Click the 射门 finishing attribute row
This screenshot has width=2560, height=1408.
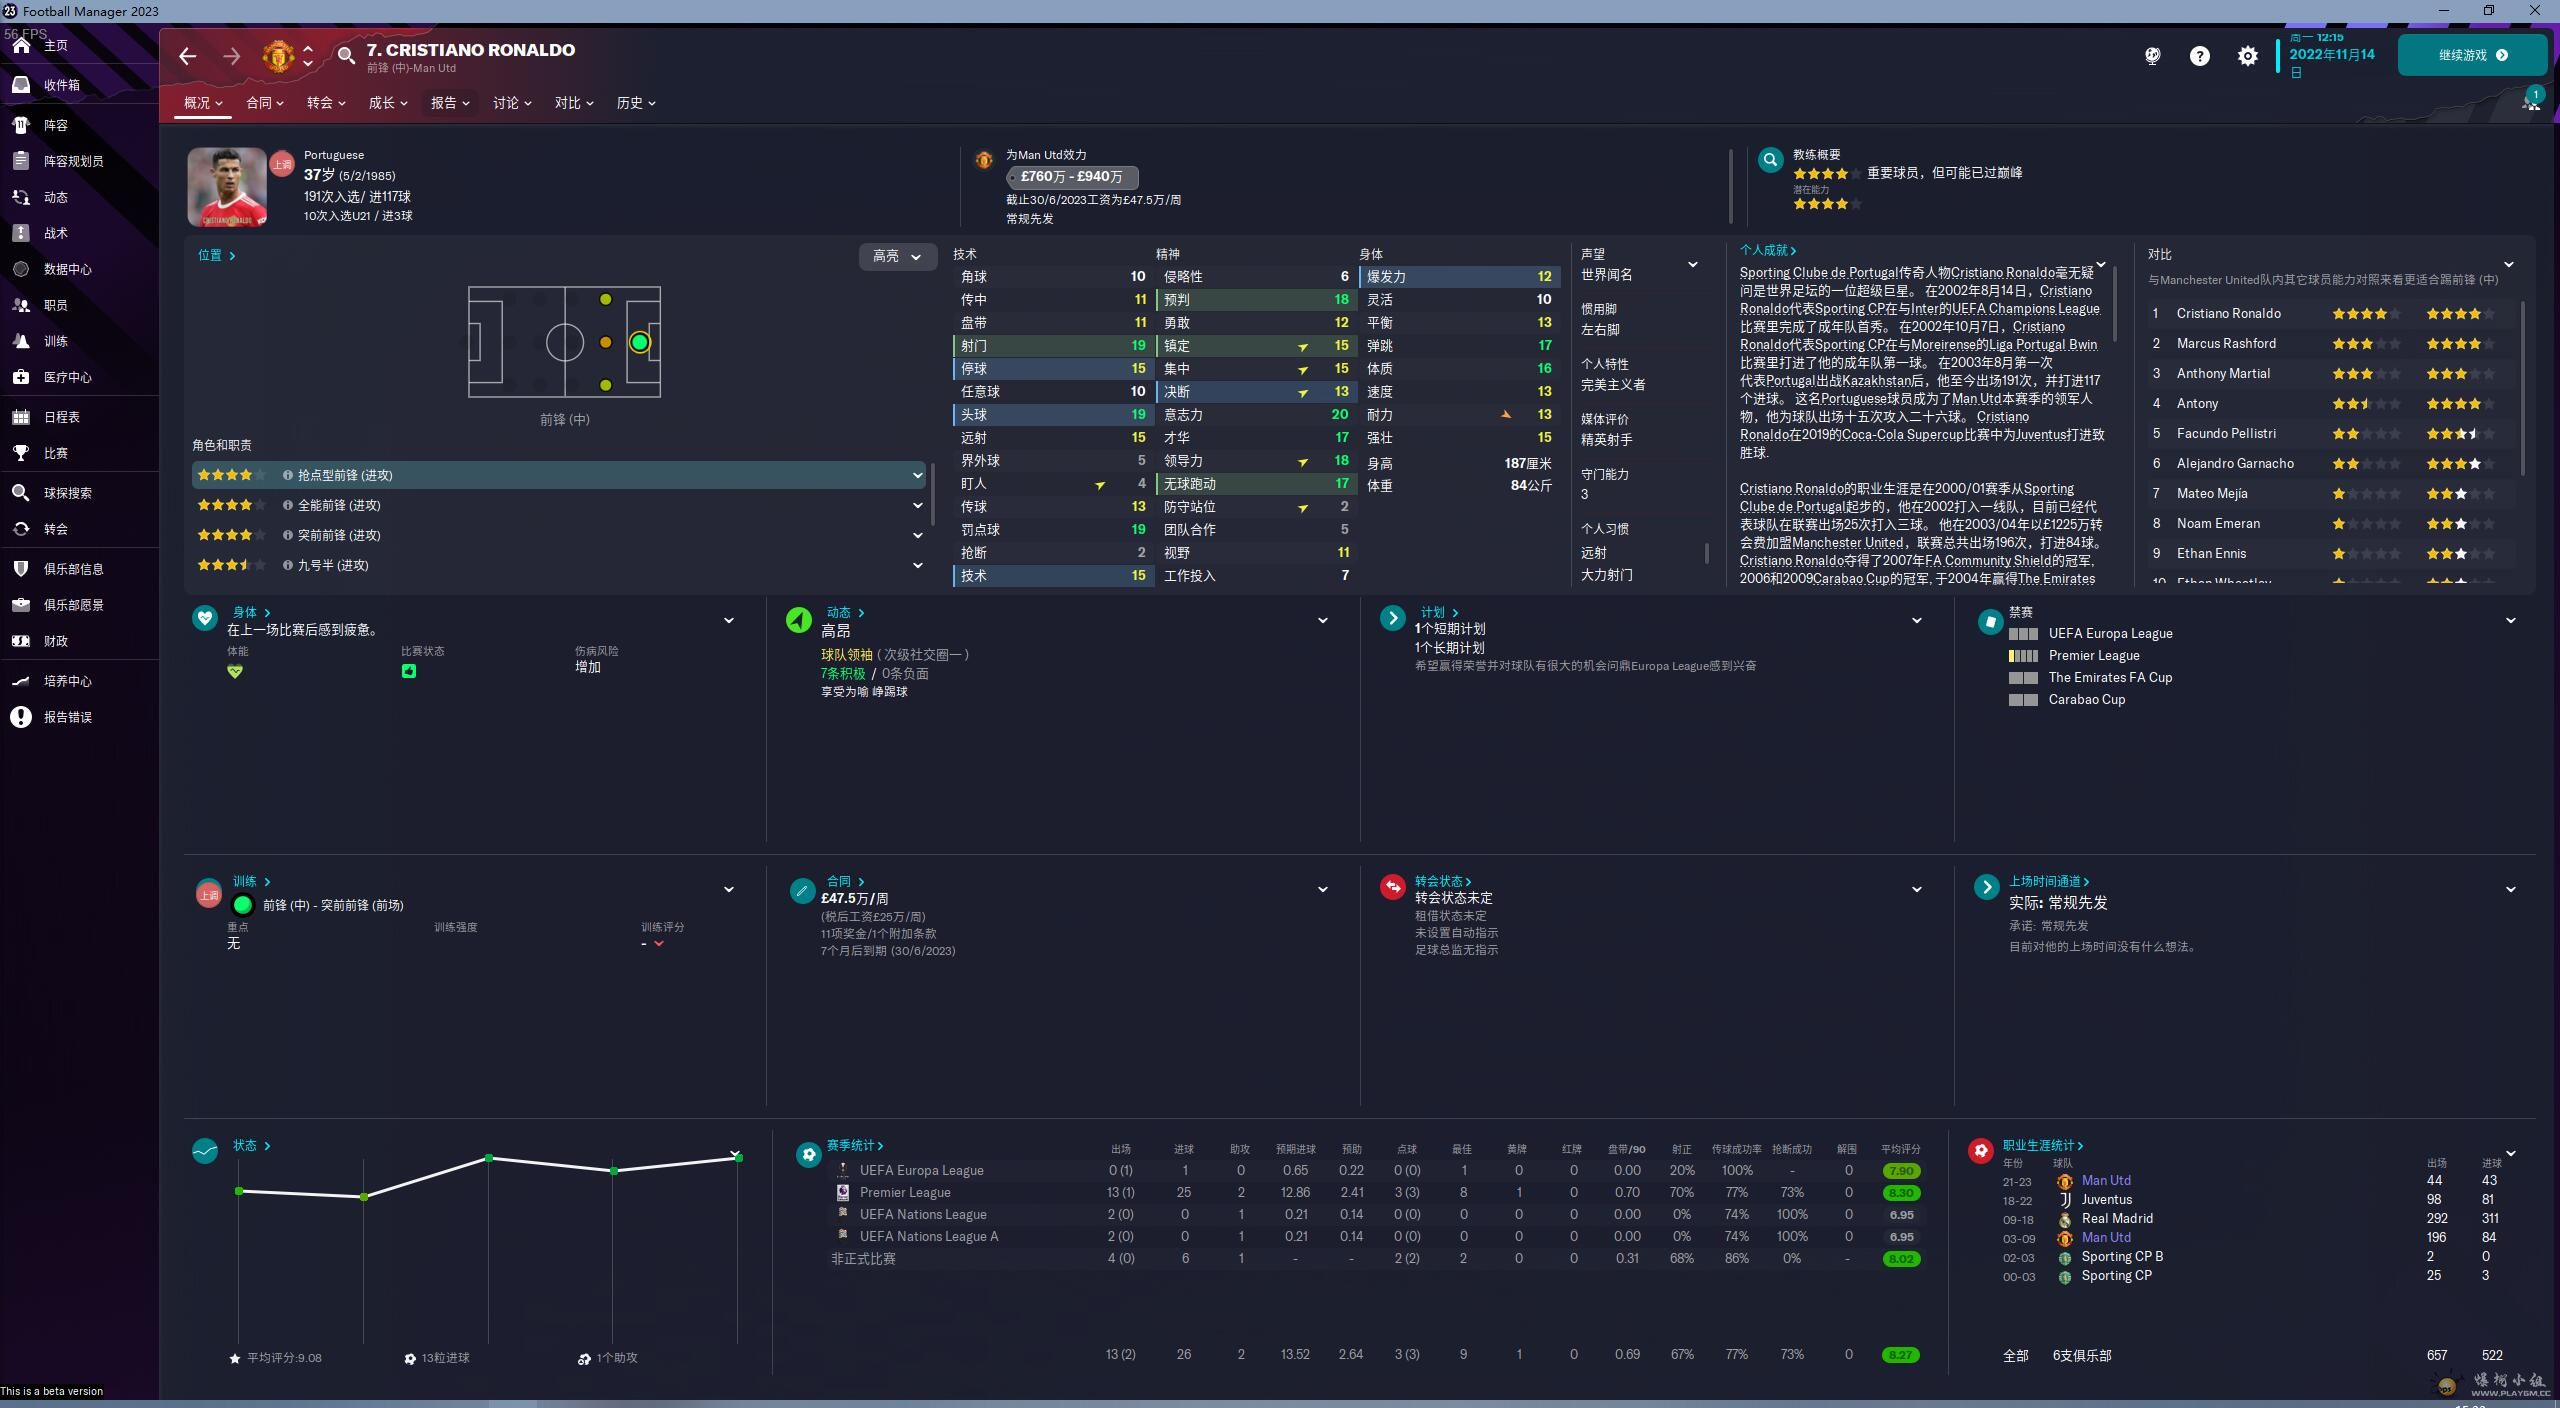[x=1052, y=346]
